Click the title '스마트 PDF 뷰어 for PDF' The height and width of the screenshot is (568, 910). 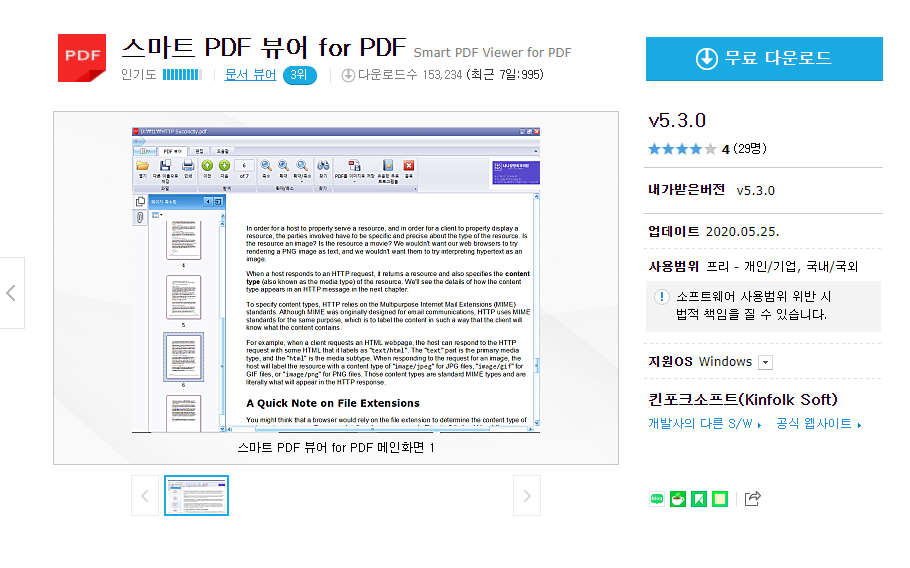(x=263, y=48)
